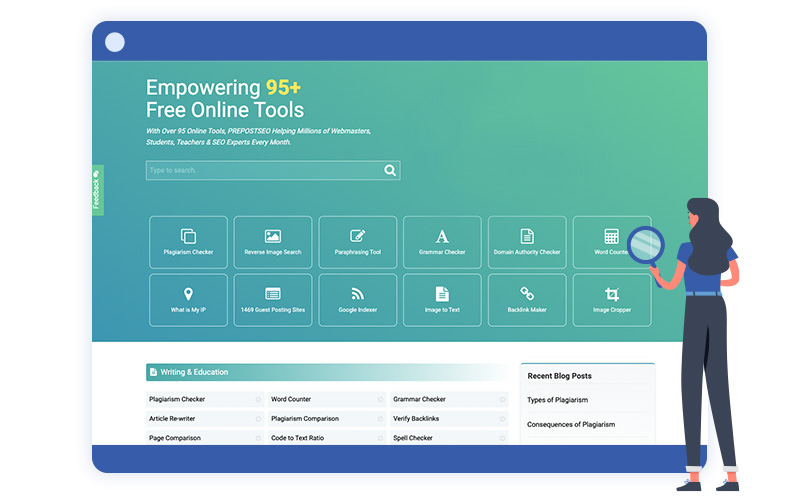This screenshot has height=500, width=800.
Task: Open the Image to Text card
Action: 442,300
